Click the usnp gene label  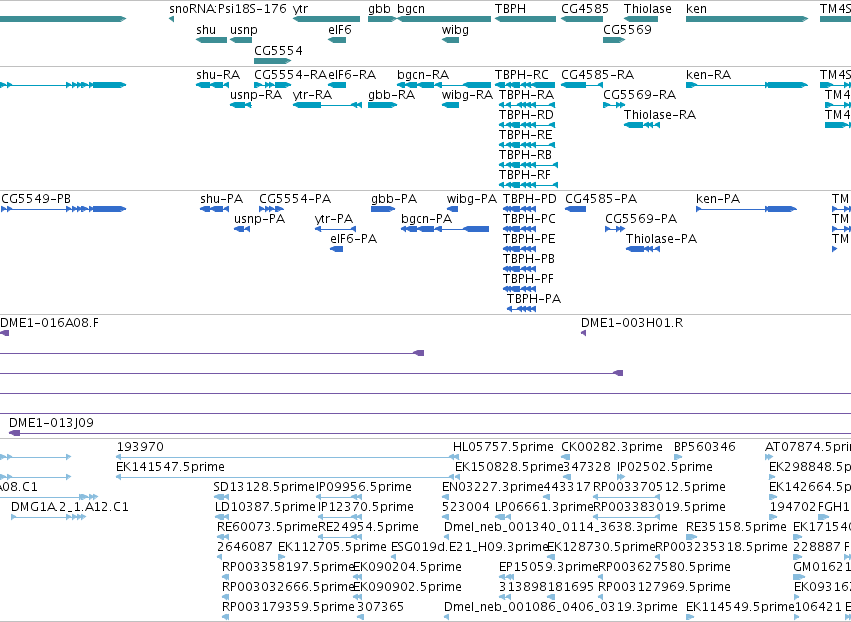[244, 30]
